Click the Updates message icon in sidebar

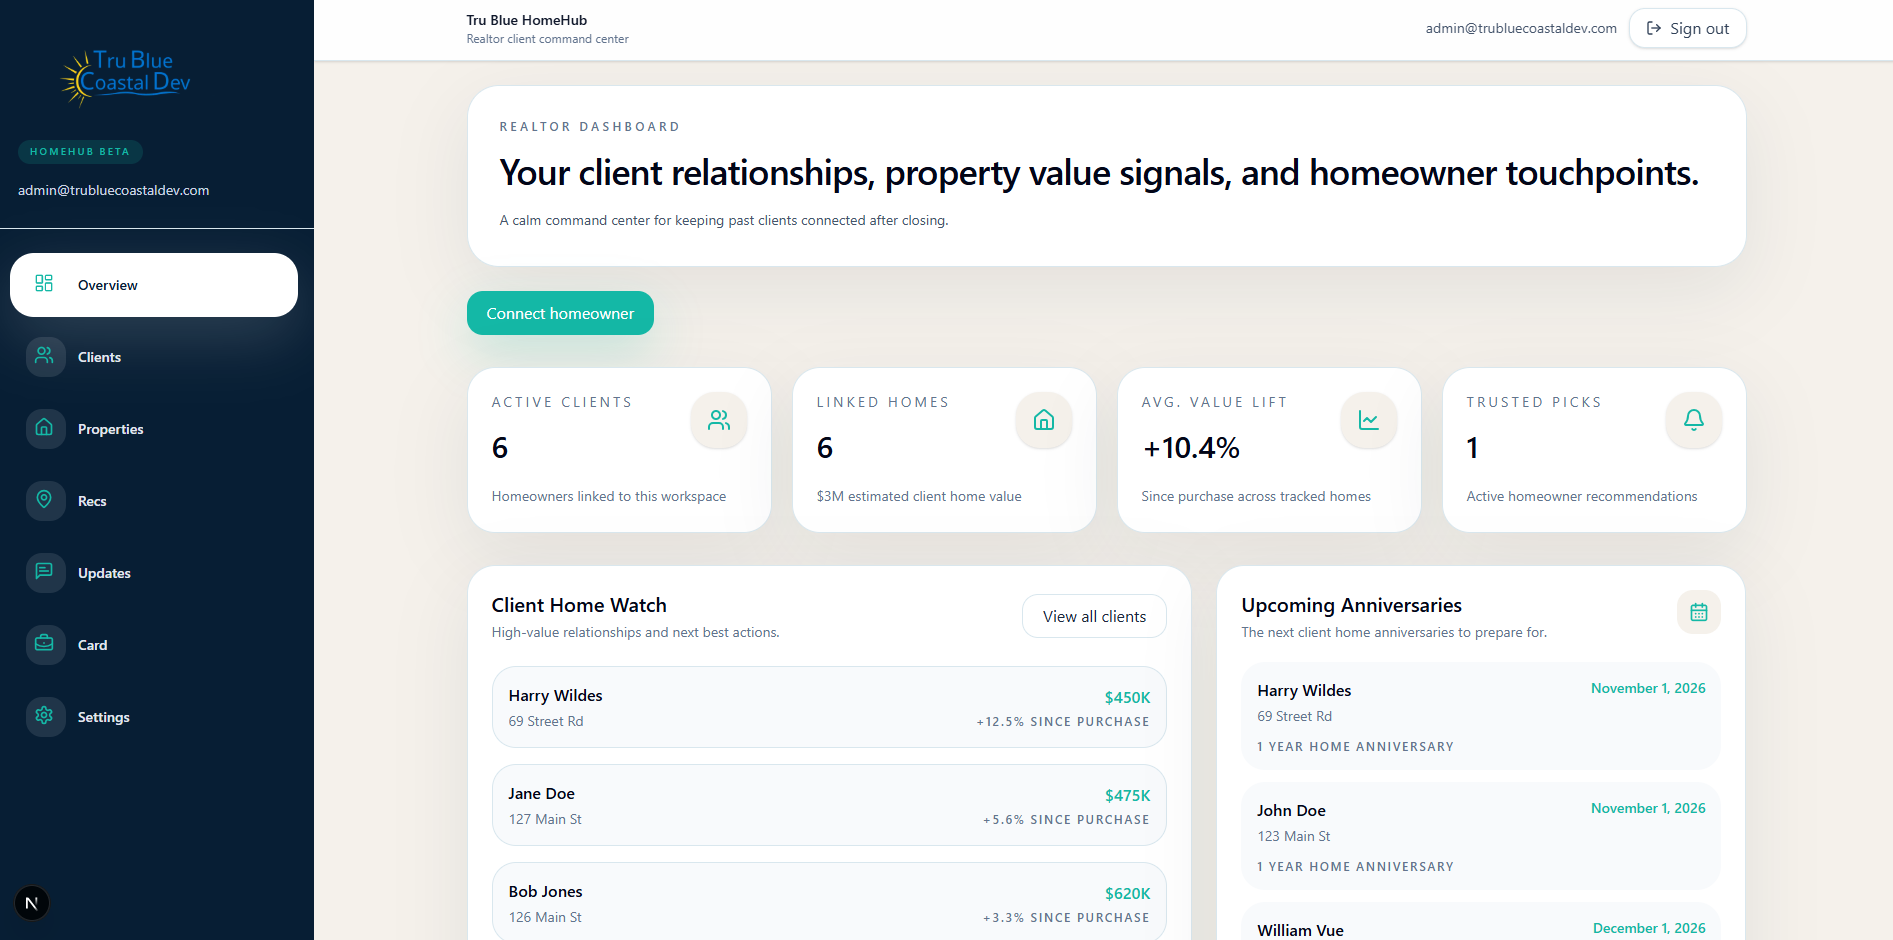45,572
